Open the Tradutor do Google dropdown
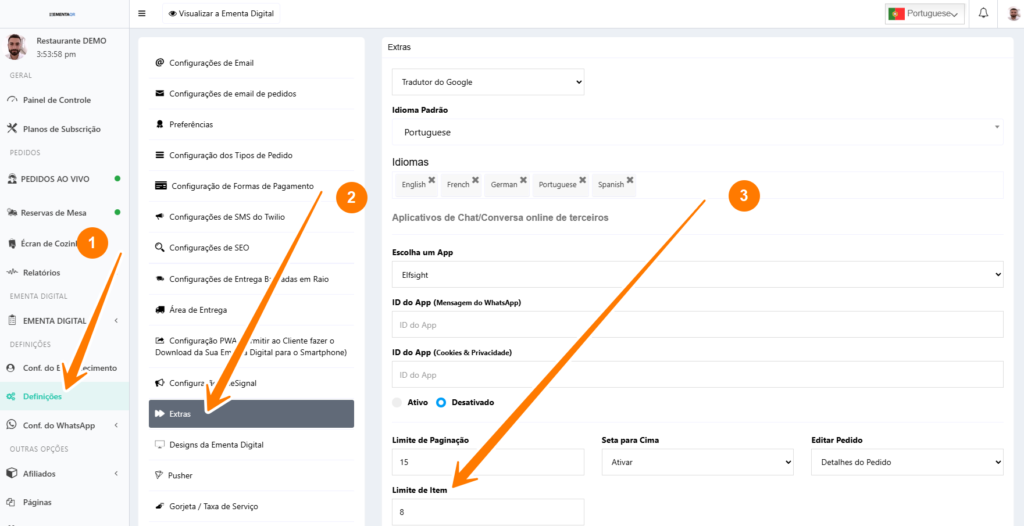The width and height of the screenshot is (1024, 526). [x=488, y=82]
